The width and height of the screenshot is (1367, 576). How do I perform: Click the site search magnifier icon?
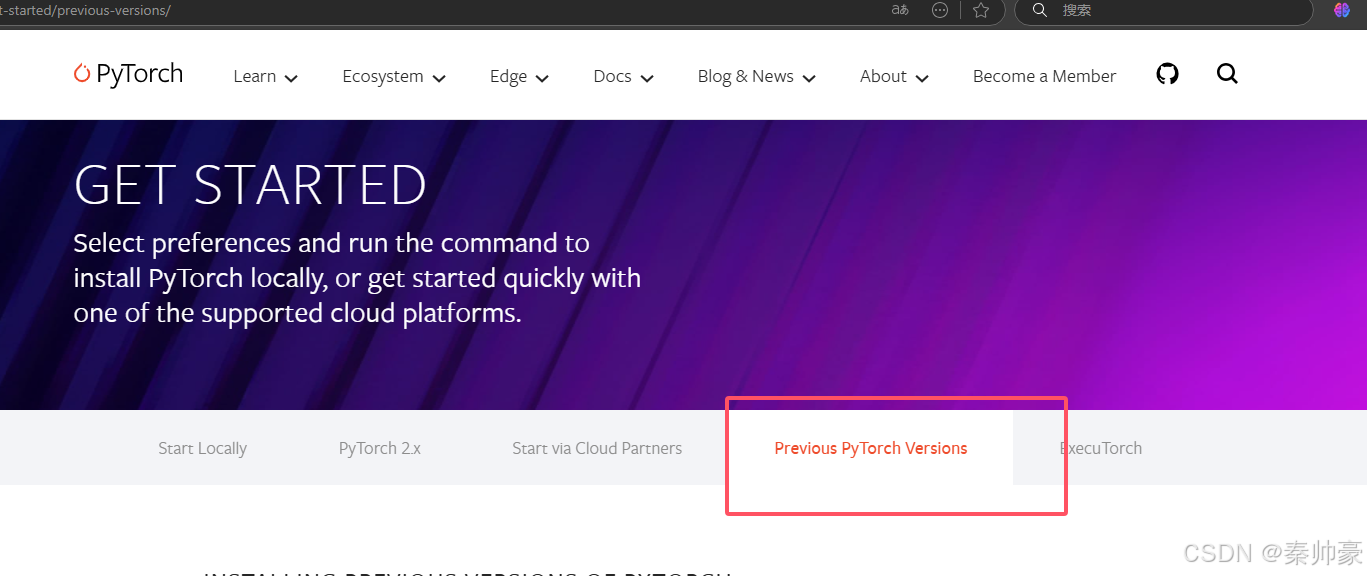click(x=1227, y=74)
